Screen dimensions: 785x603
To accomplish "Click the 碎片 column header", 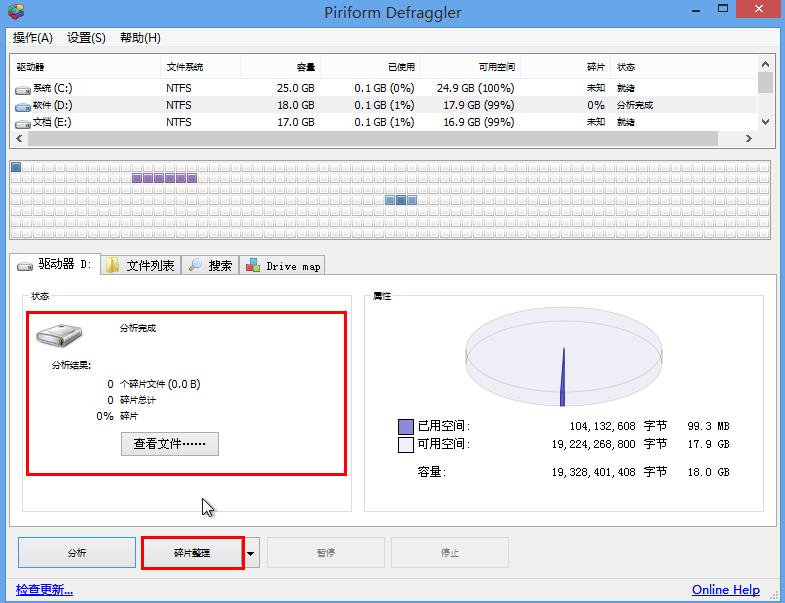I will [566, 67].
